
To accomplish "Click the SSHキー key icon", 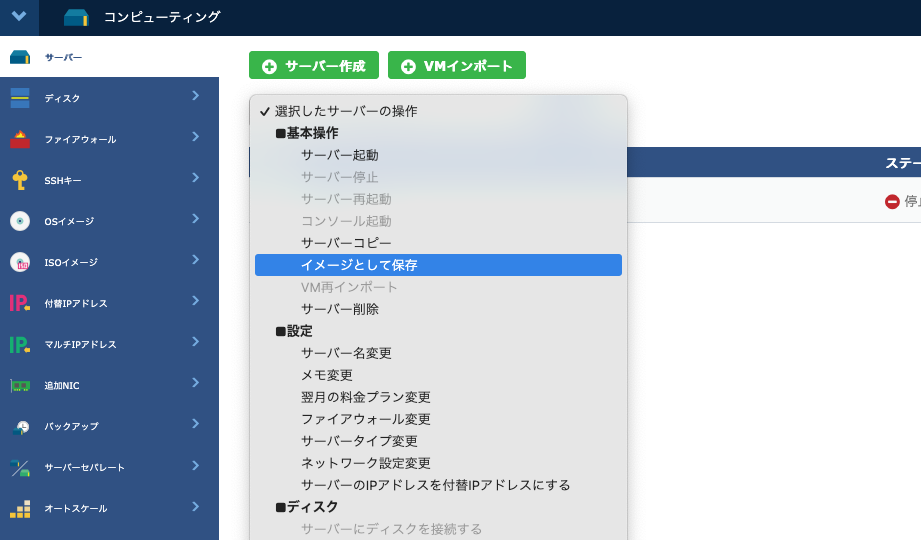I will pyautogui.click(x=20, y=180).
